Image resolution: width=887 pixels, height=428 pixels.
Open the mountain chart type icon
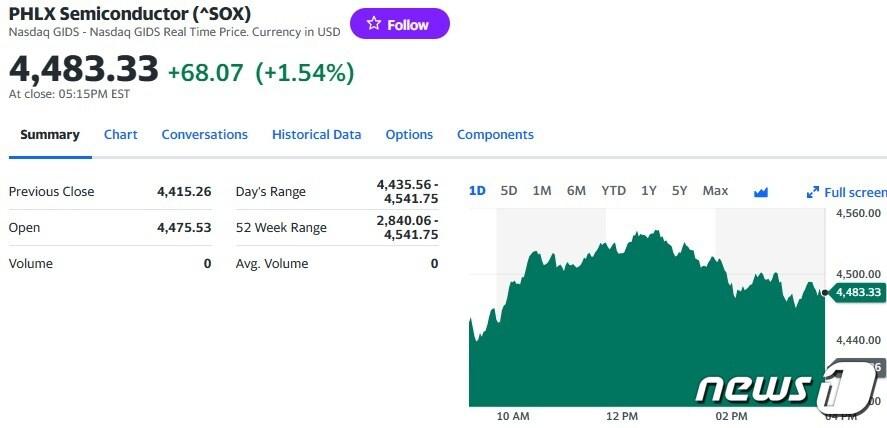(761, 192)
